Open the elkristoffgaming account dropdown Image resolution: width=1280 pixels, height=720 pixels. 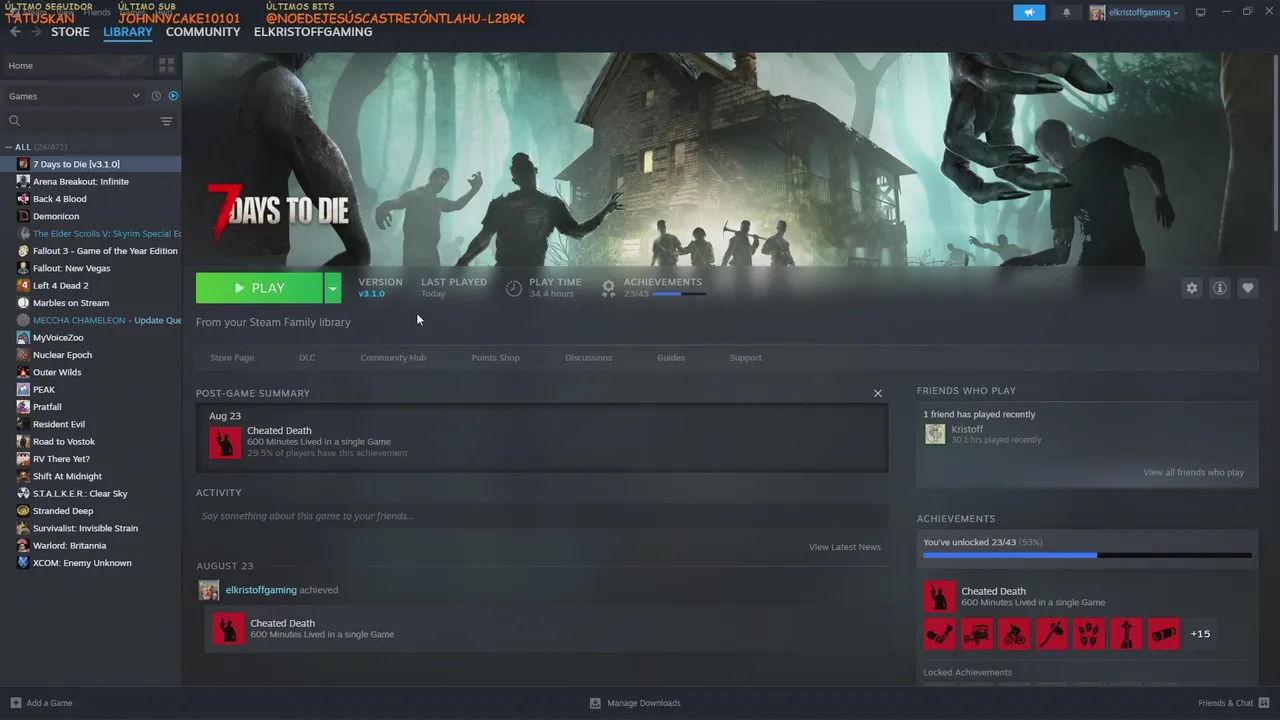(x=1135, y=13)
